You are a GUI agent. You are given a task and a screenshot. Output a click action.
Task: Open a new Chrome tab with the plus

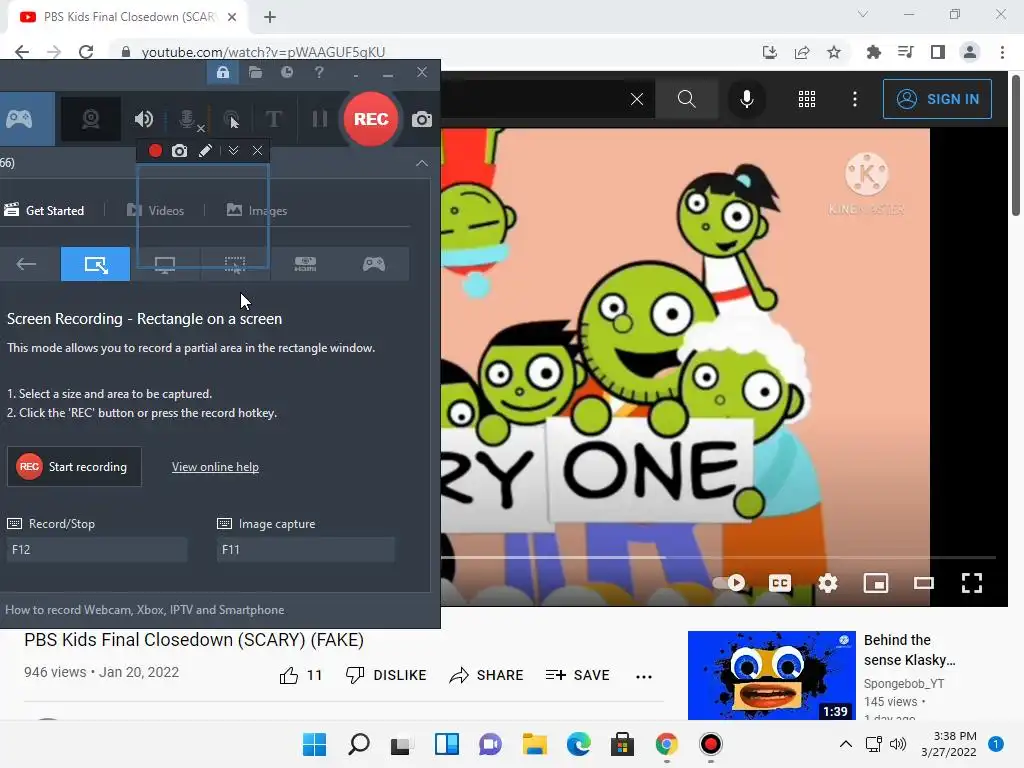click(270, 17)
